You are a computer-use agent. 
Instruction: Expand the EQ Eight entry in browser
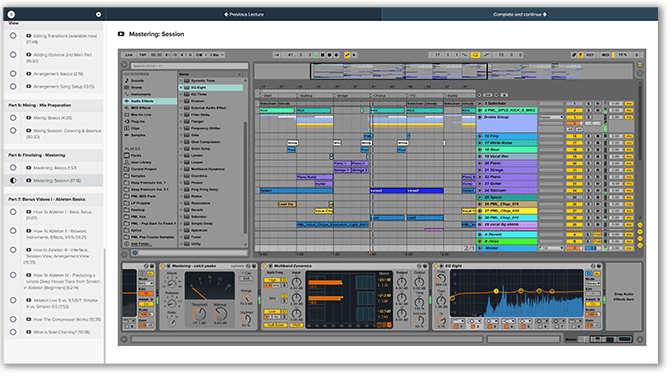pyautogui.click(x=181, y=87)
